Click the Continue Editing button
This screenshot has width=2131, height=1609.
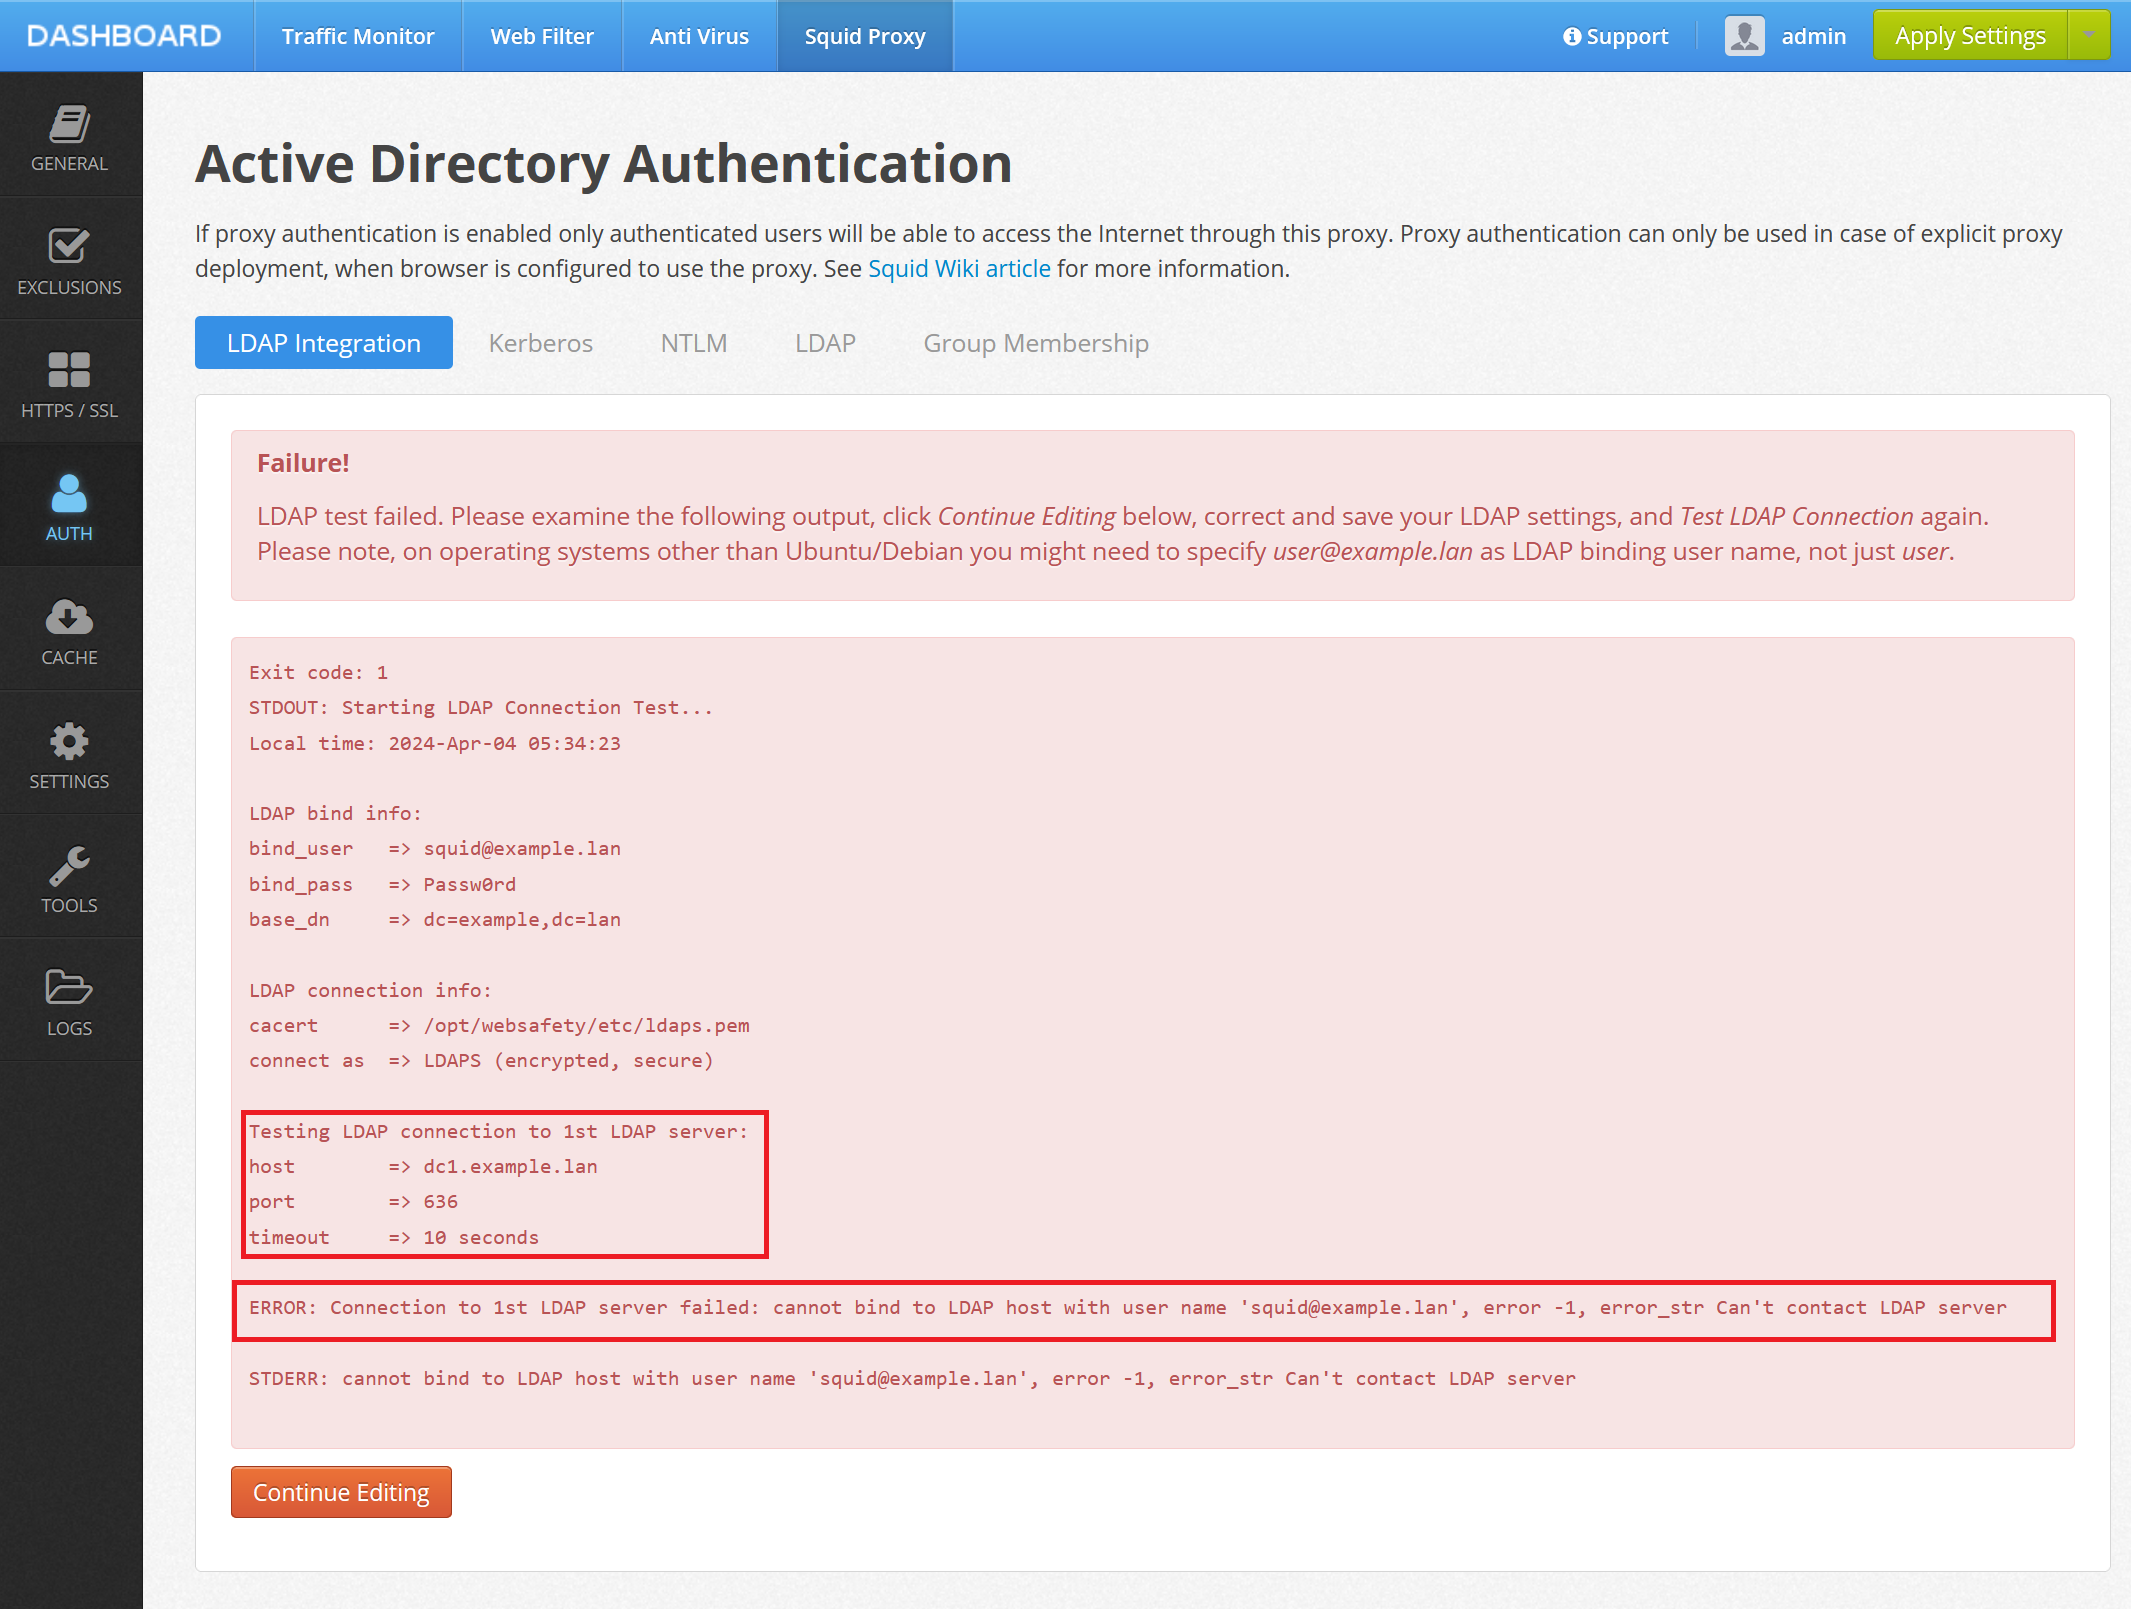(341, 1492)
